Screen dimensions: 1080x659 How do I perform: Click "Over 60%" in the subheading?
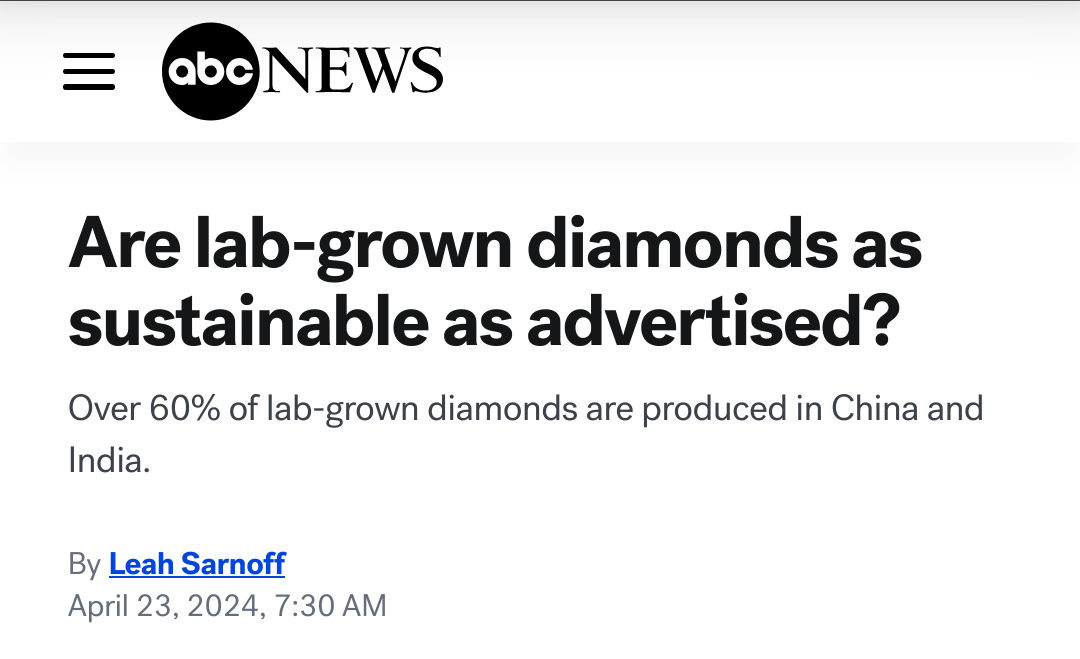point(144,408)
